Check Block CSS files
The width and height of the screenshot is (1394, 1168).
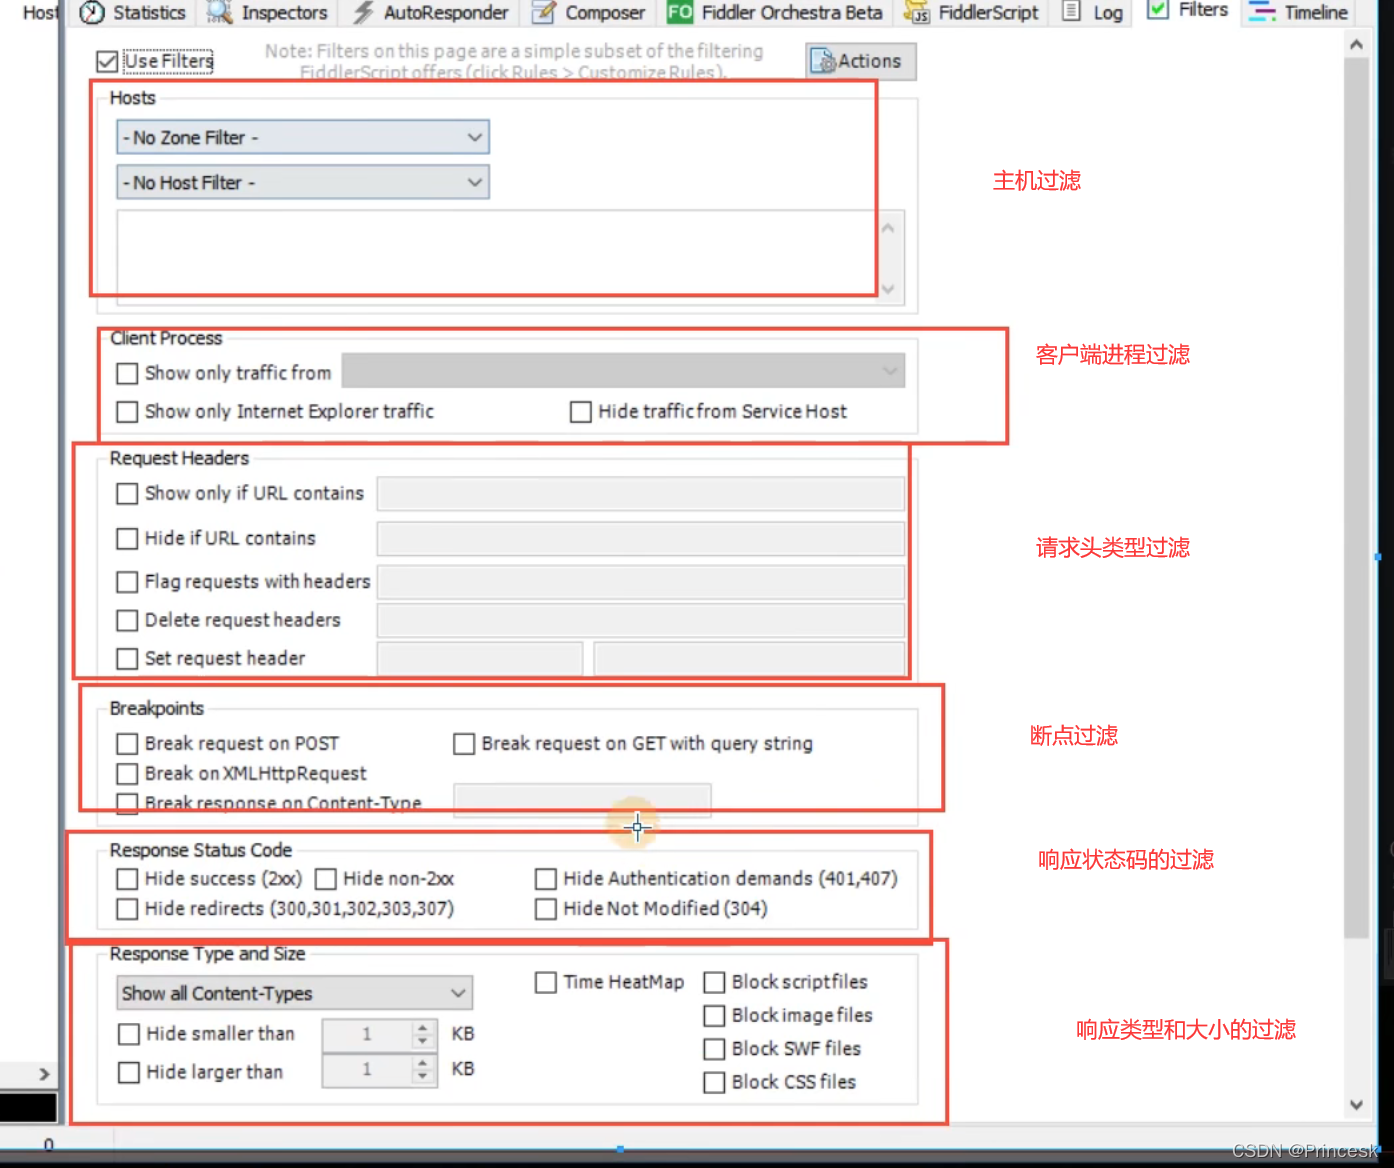click(x=714, y=1082)
